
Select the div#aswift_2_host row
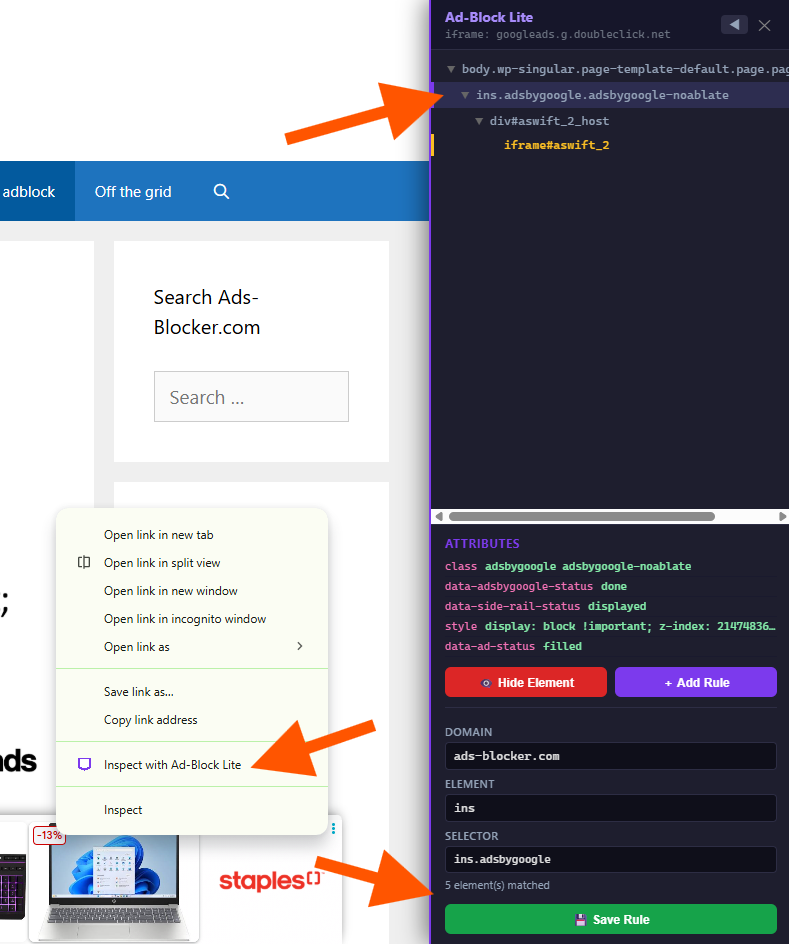coord(610,121)
